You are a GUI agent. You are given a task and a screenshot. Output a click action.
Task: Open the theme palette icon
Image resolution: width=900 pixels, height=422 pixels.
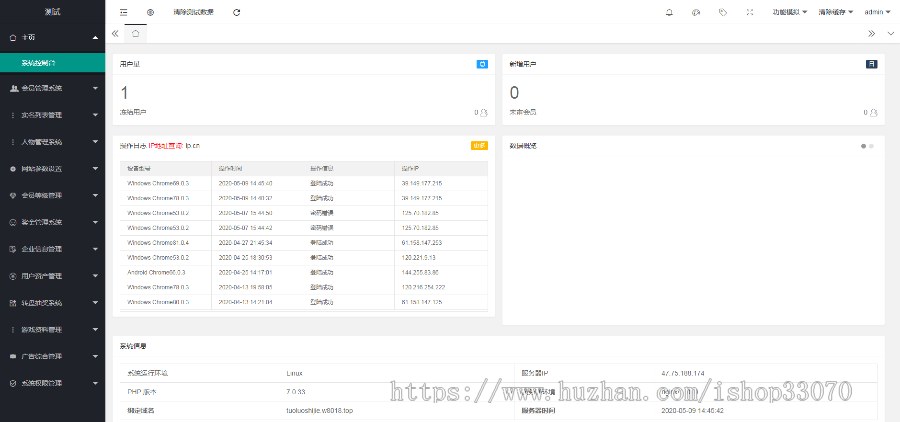coord(696,12)
